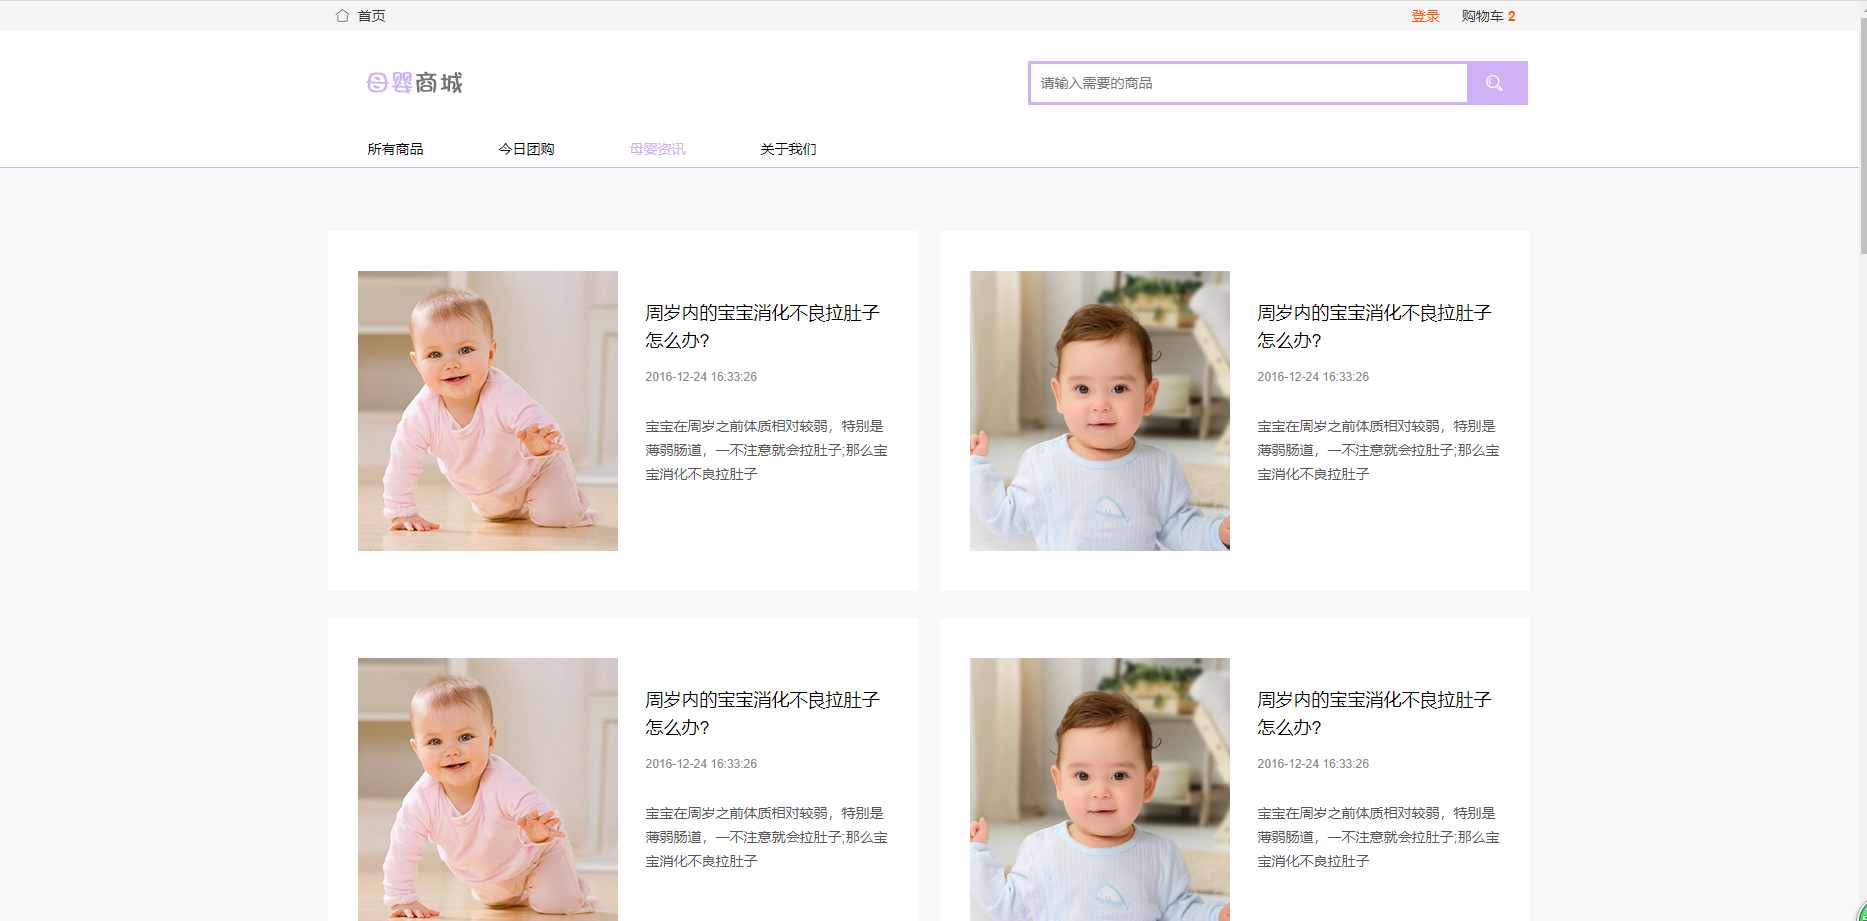Open the 购物车 shopping cart link

click(x=1482, y=16)
